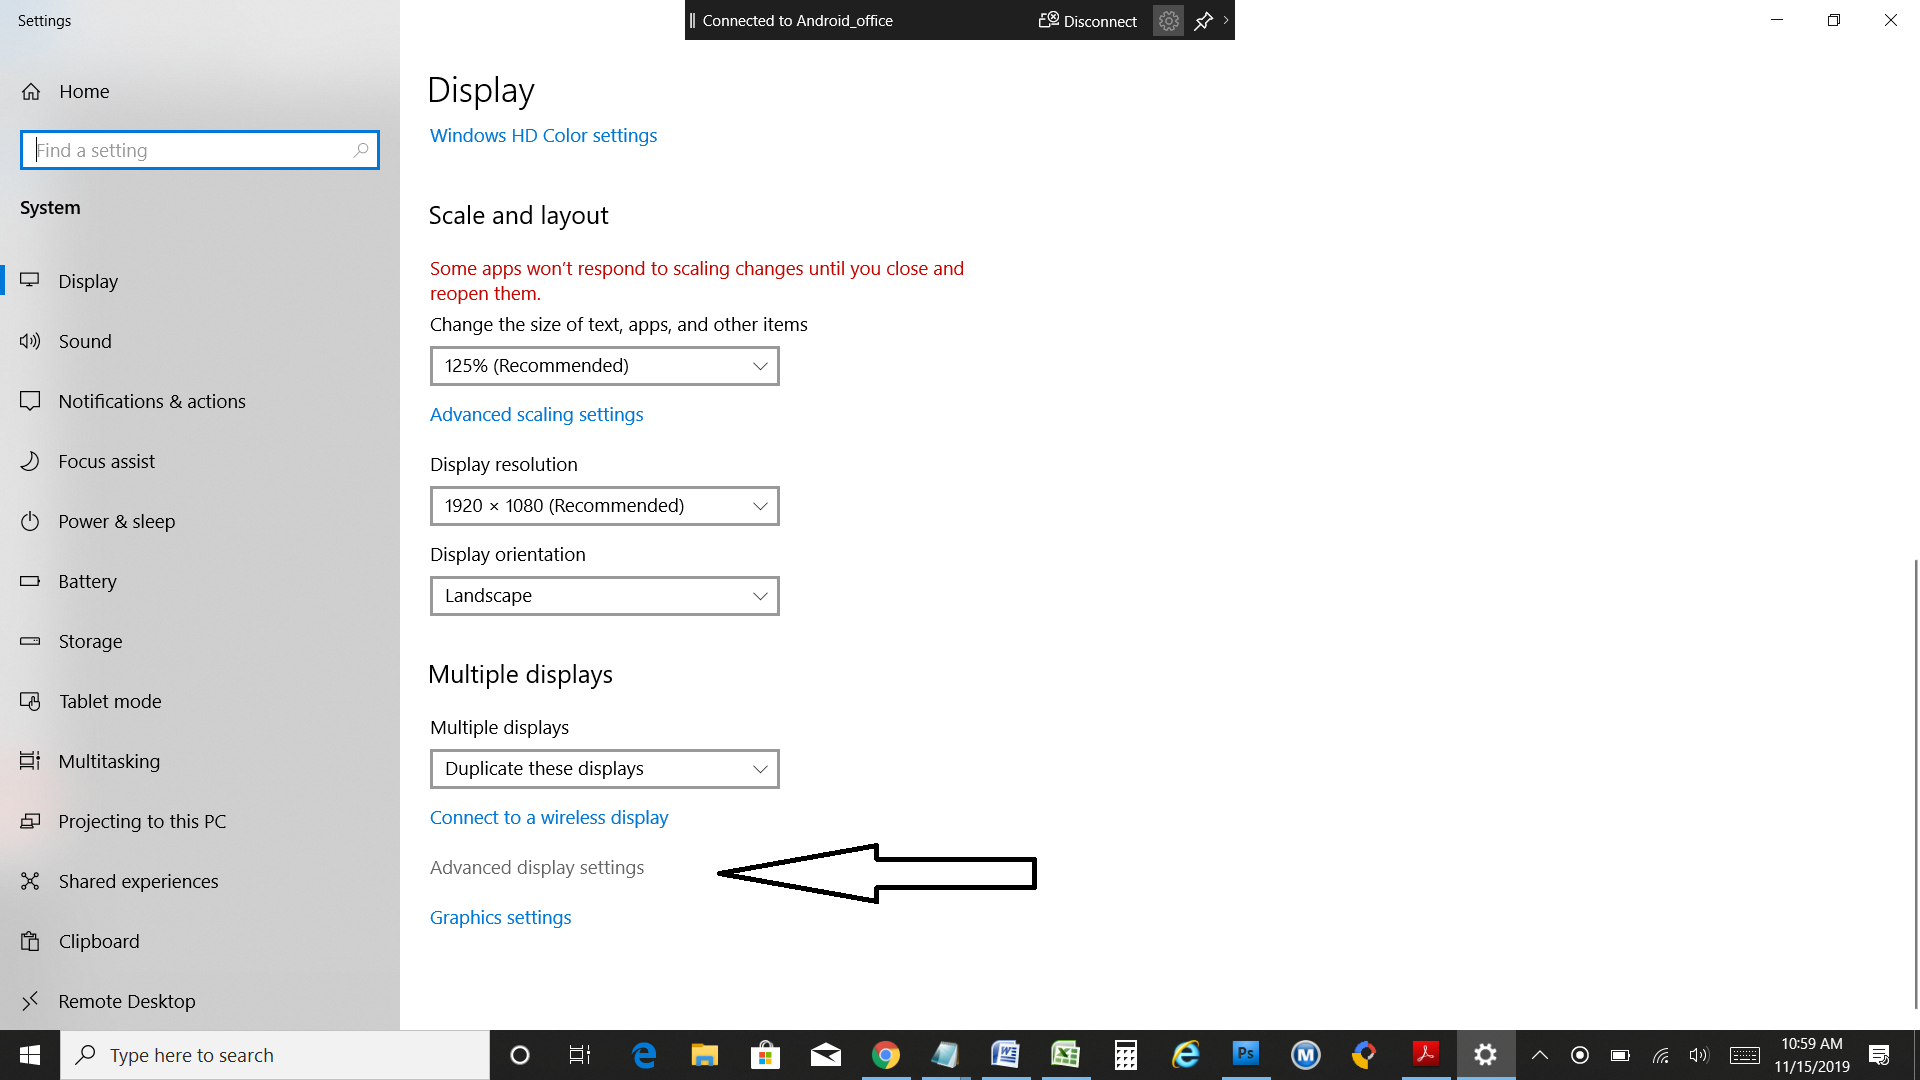Click the Disconnect button on the connection bar
The width and height of the screenshot is (1920, 1080).
1088,21
